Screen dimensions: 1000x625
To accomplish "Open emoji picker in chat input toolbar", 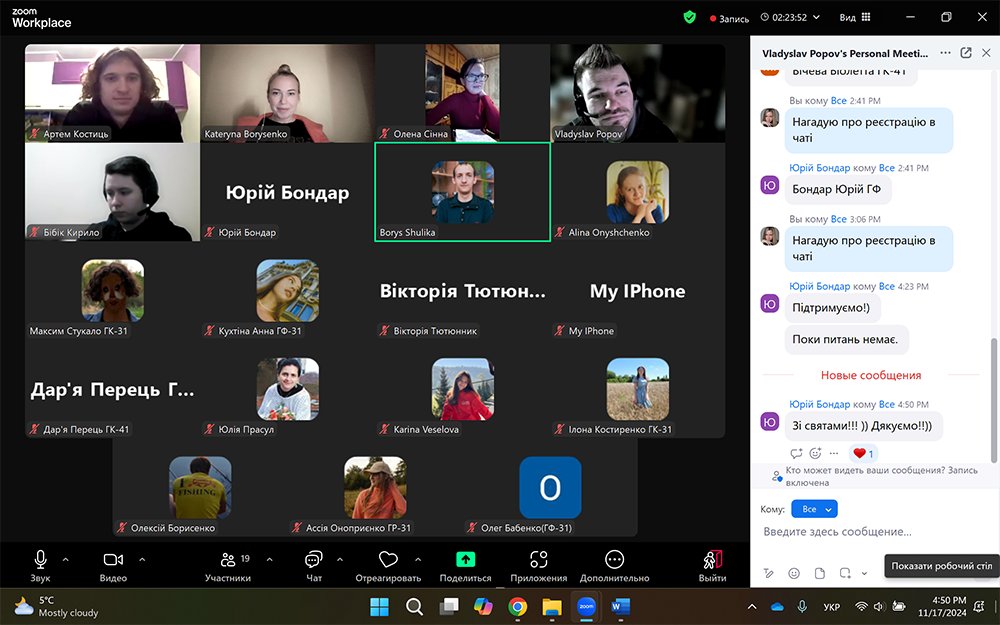I will point(794,573).
